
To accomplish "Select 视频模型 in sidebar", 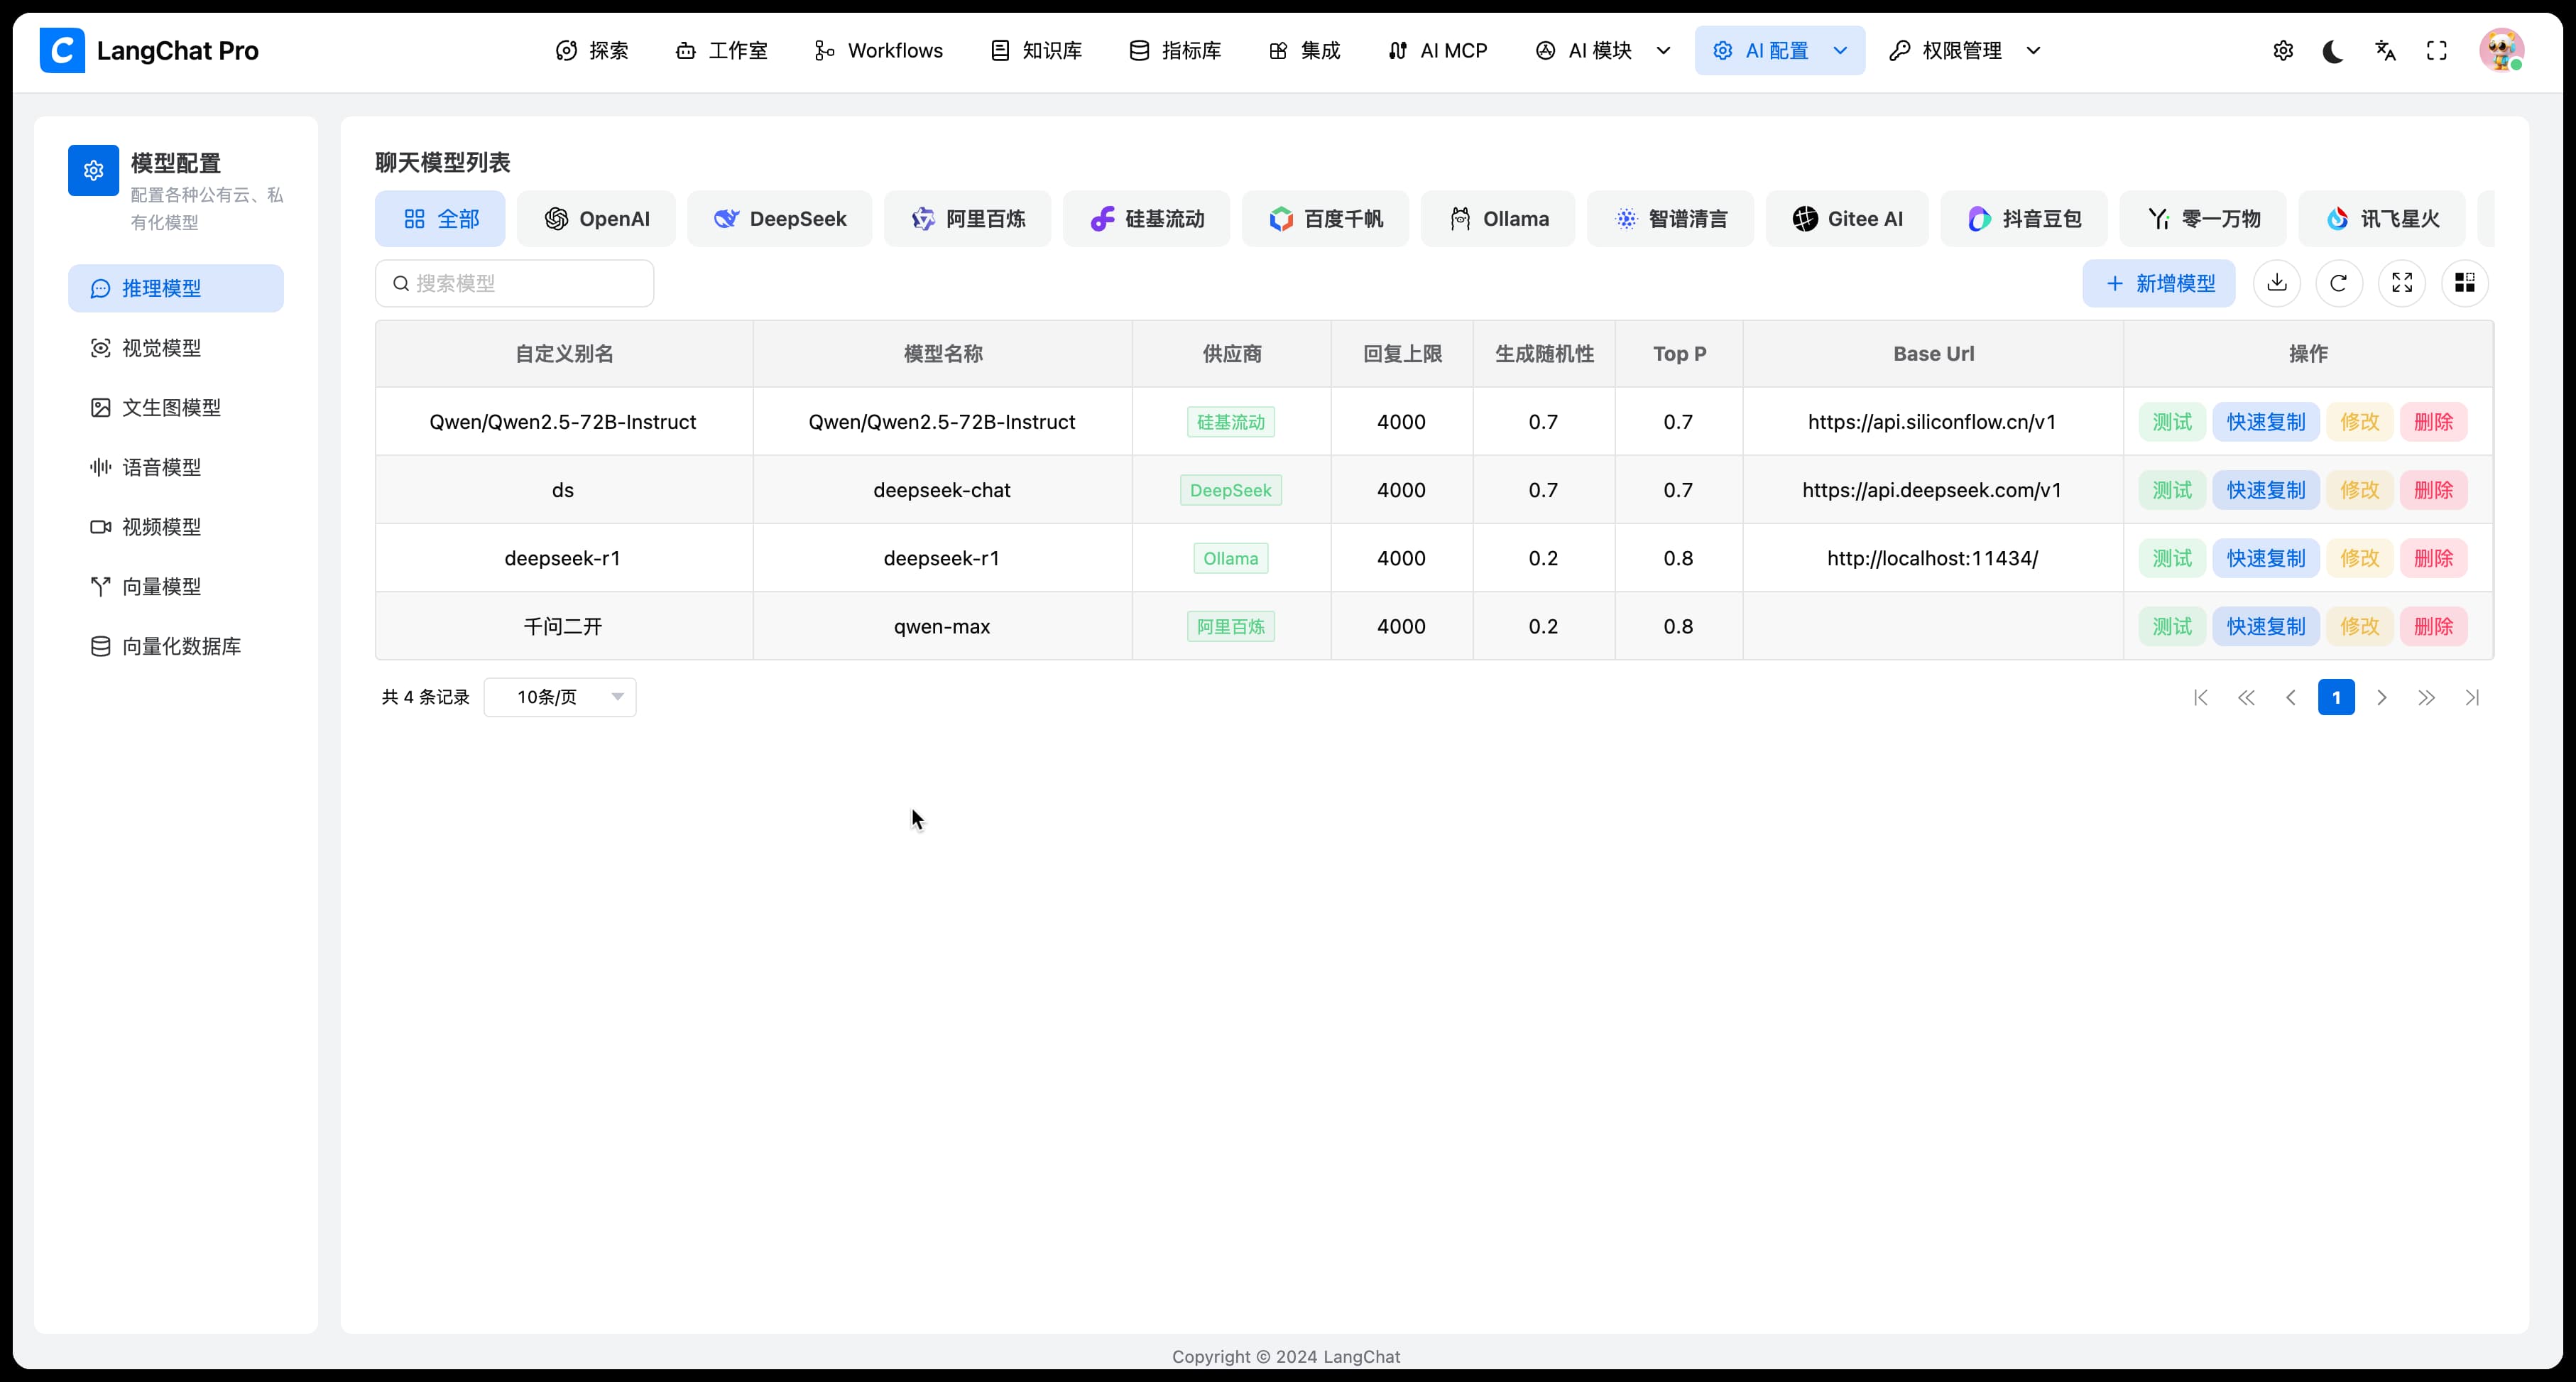I will click(176, 527).
